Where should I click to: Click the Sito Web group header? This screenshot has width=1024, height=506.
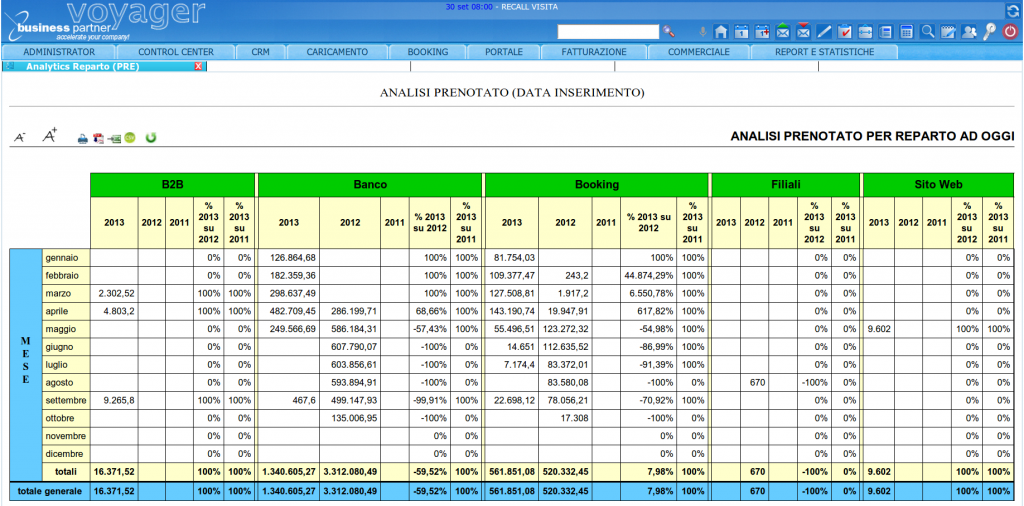tap(938, 185)
